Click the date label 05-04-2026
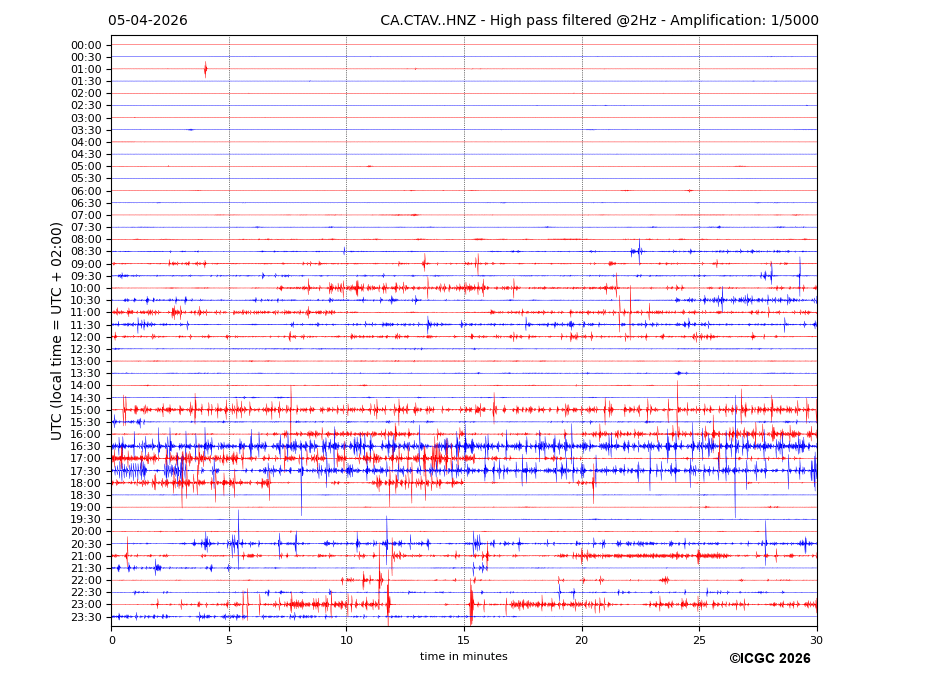The image size is (927, 696). pyautogui.click(x=148, y=21)
